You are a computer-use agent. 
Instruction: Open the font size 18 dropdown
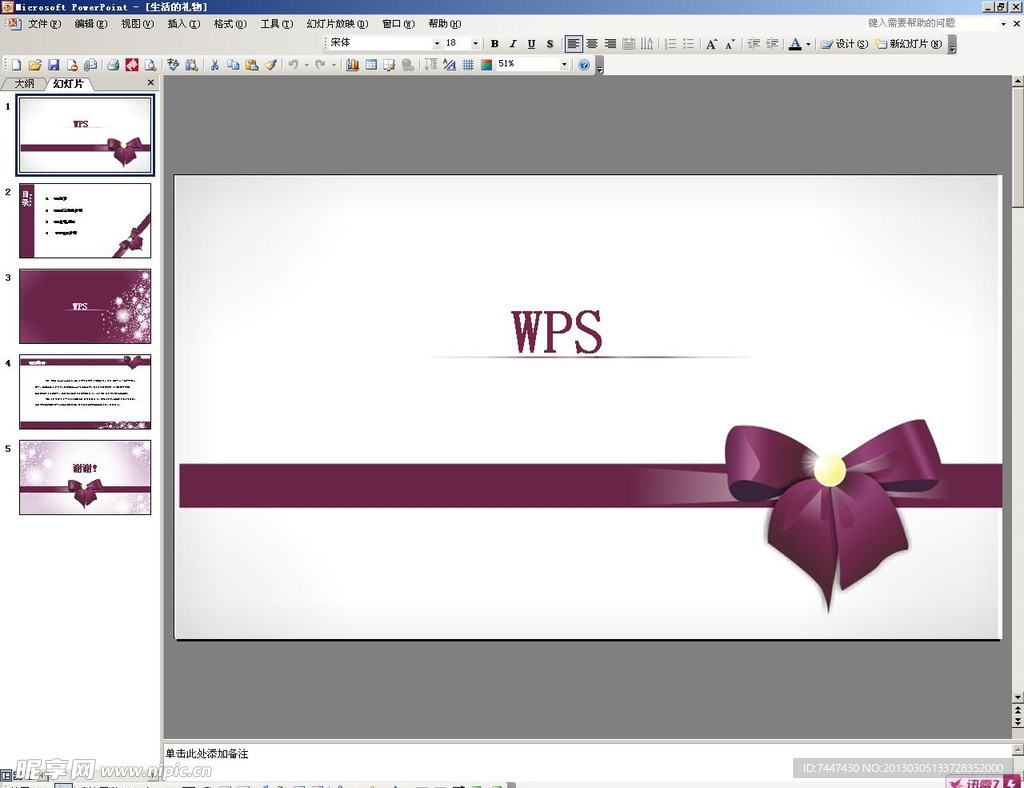[475, 43]
